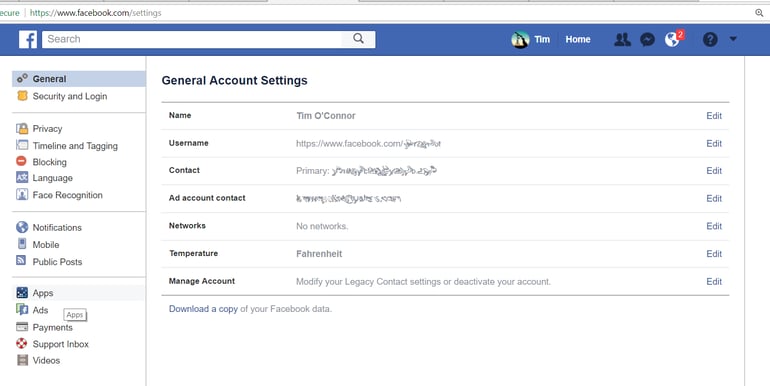The image size is (770, 386).
Task: Click the Timeline and Tagging icon
Action: click(22, 145)
